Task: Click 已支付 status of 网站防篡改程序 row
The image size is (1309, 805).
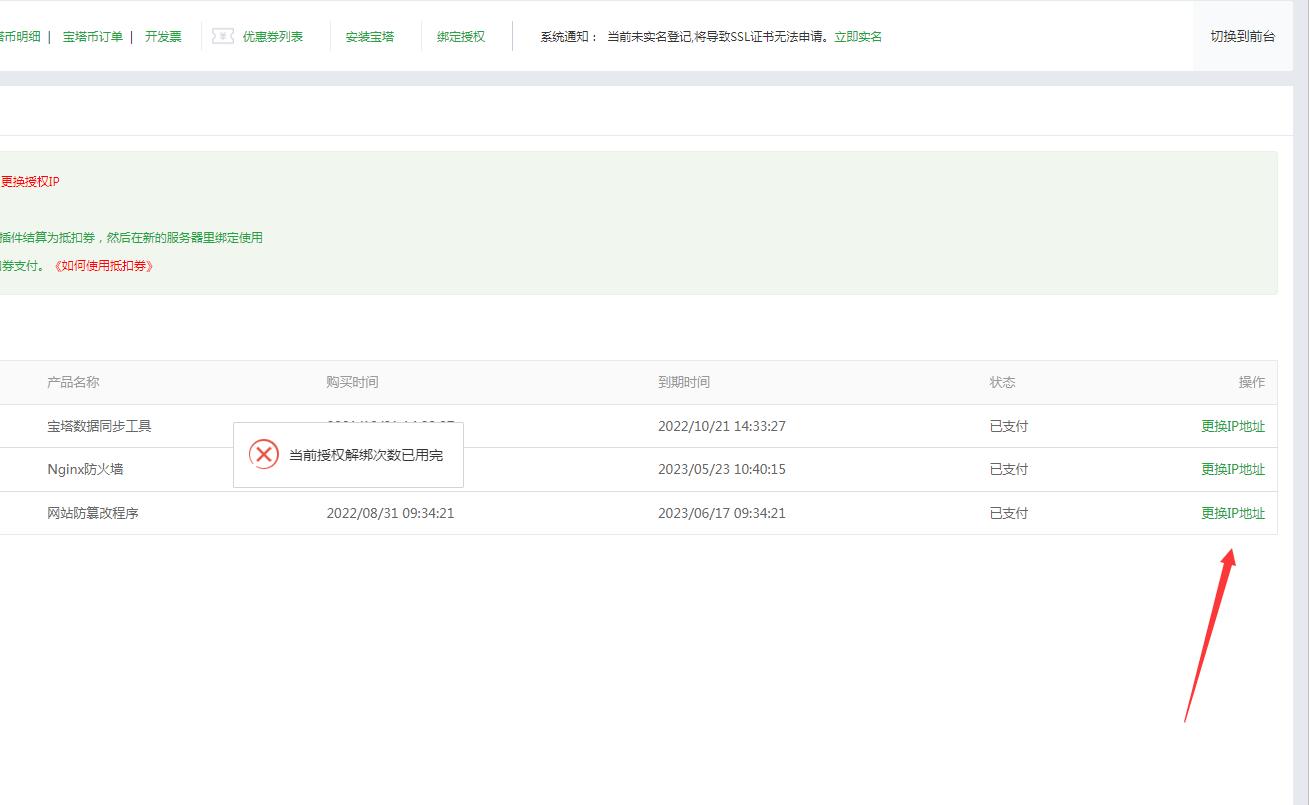Action: pos(1009,513)
